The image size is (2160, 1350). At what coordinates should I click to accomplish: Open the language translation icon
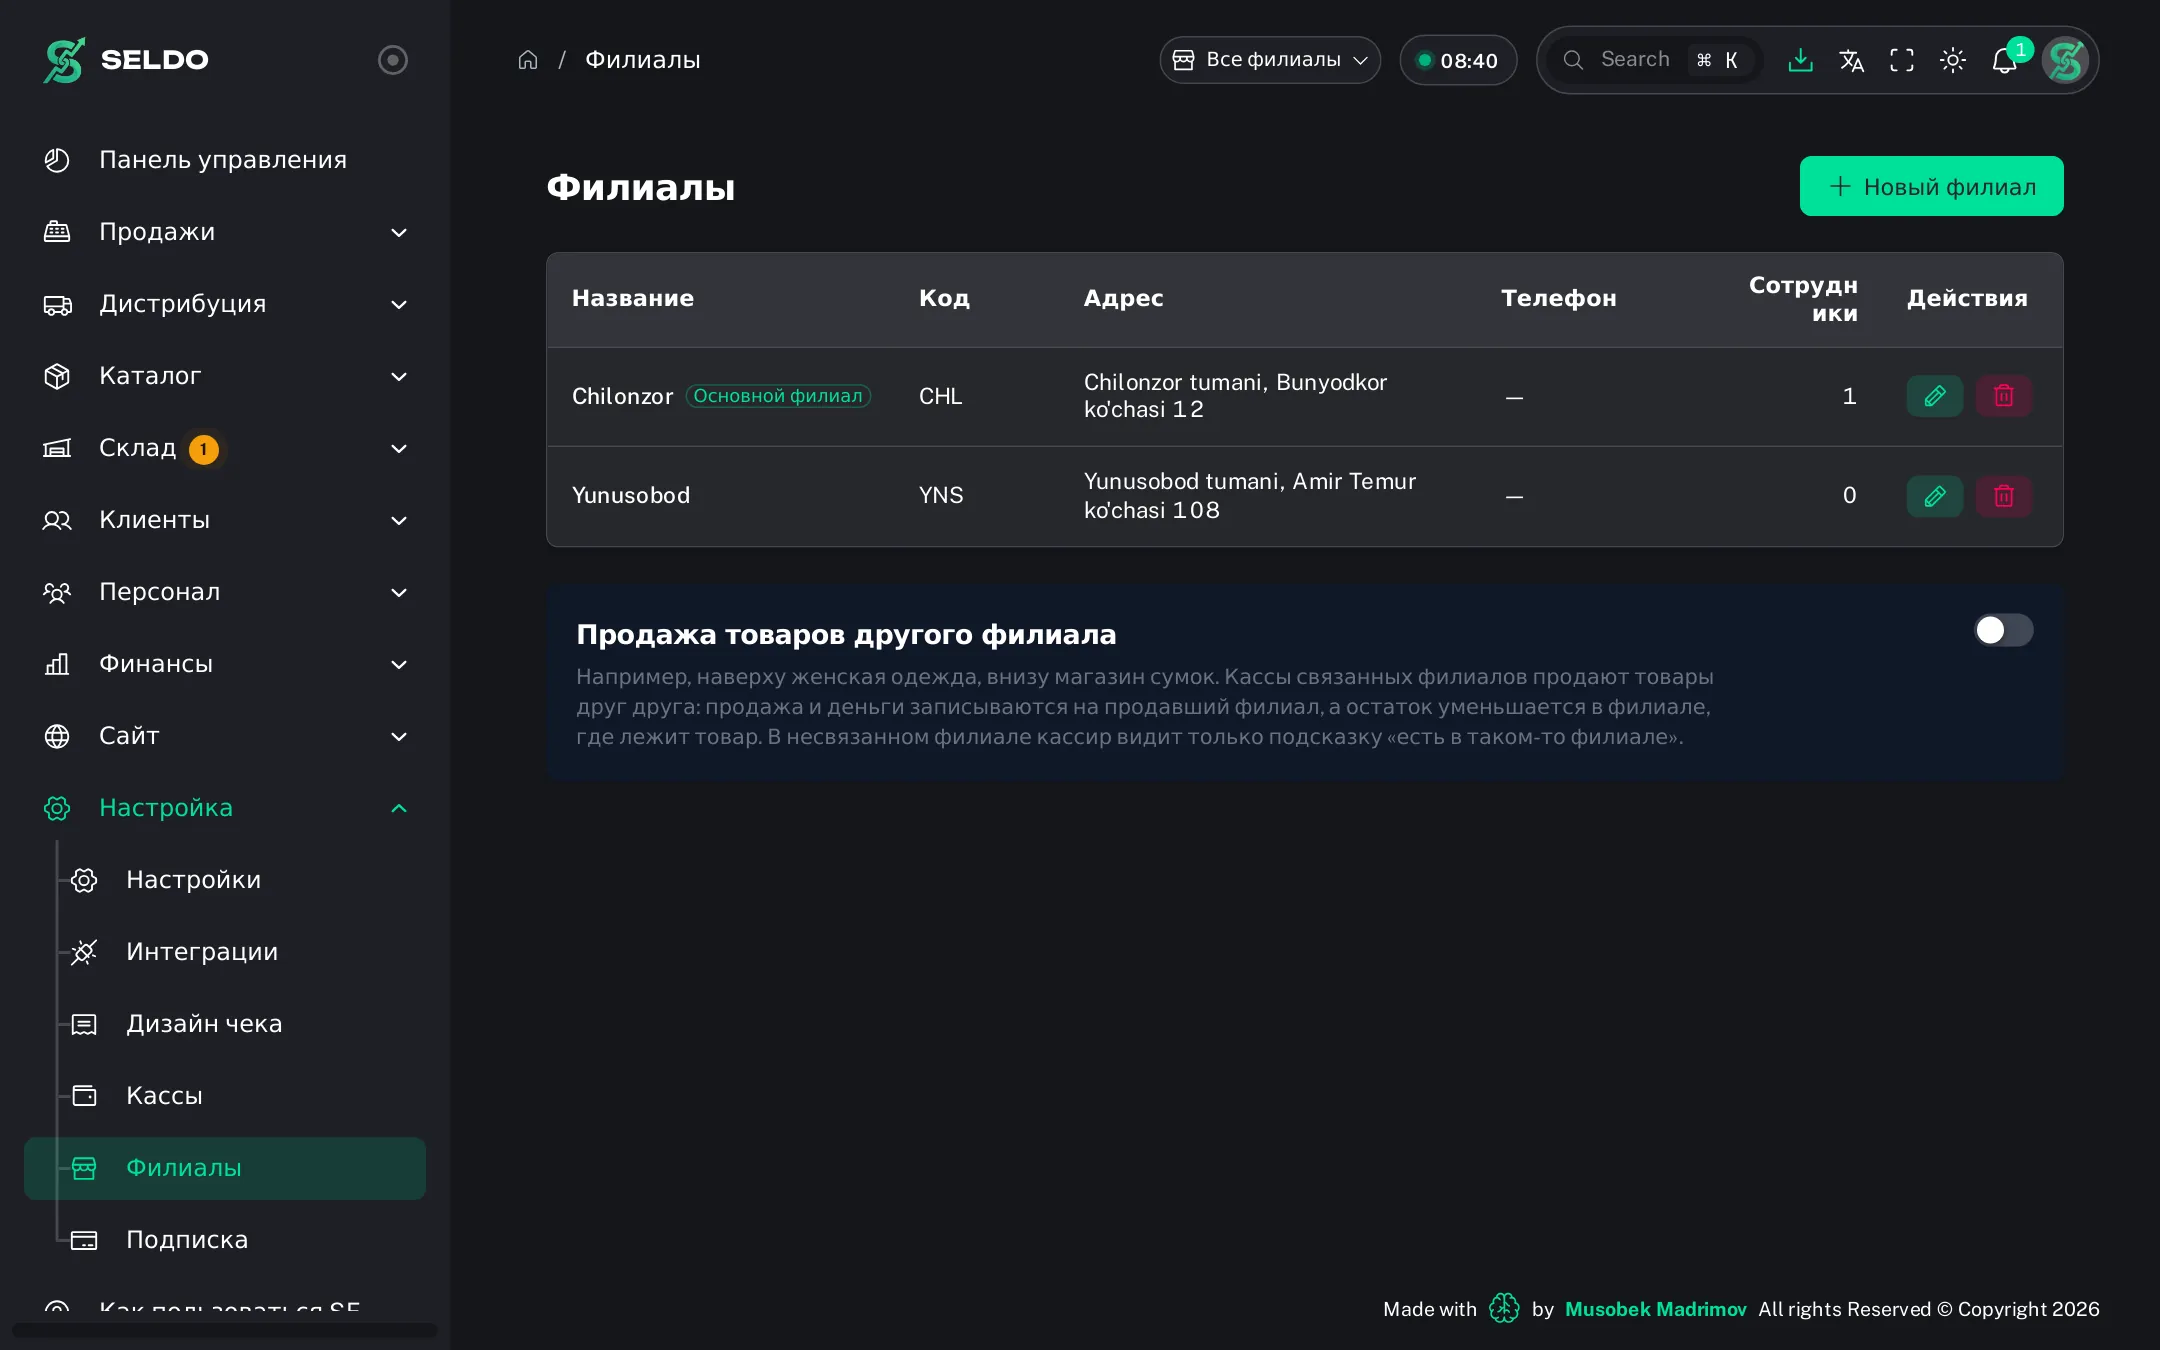coord(1851,60)
